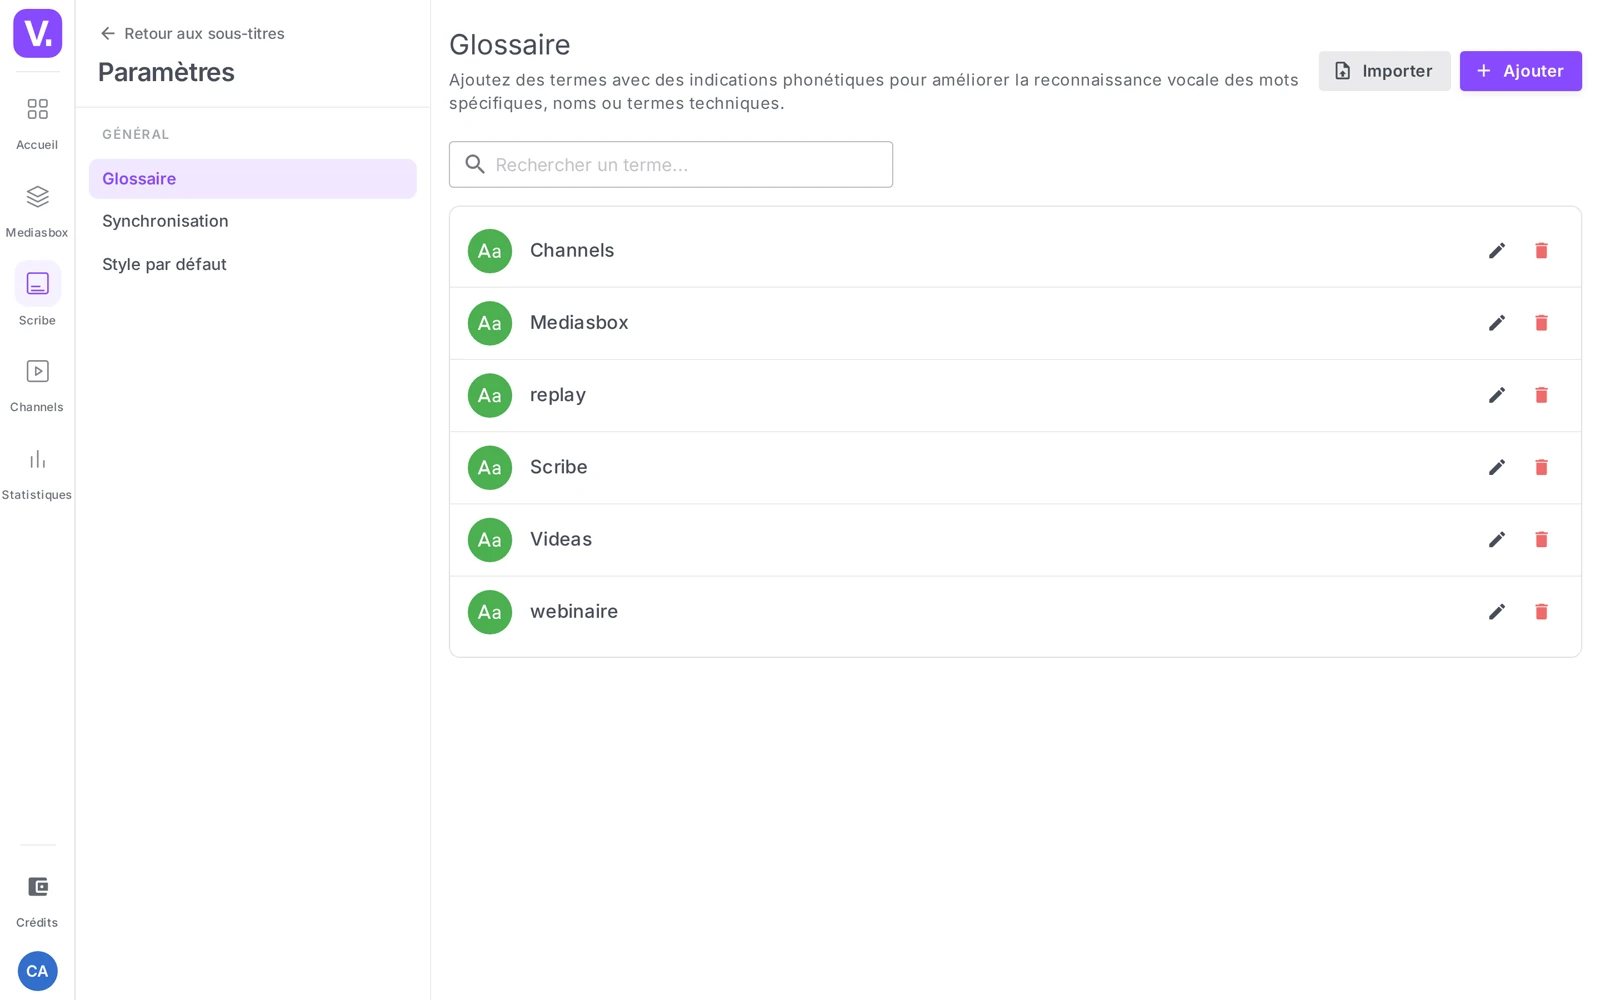Delete the Mediasbox glossary term

[1541, 323]
